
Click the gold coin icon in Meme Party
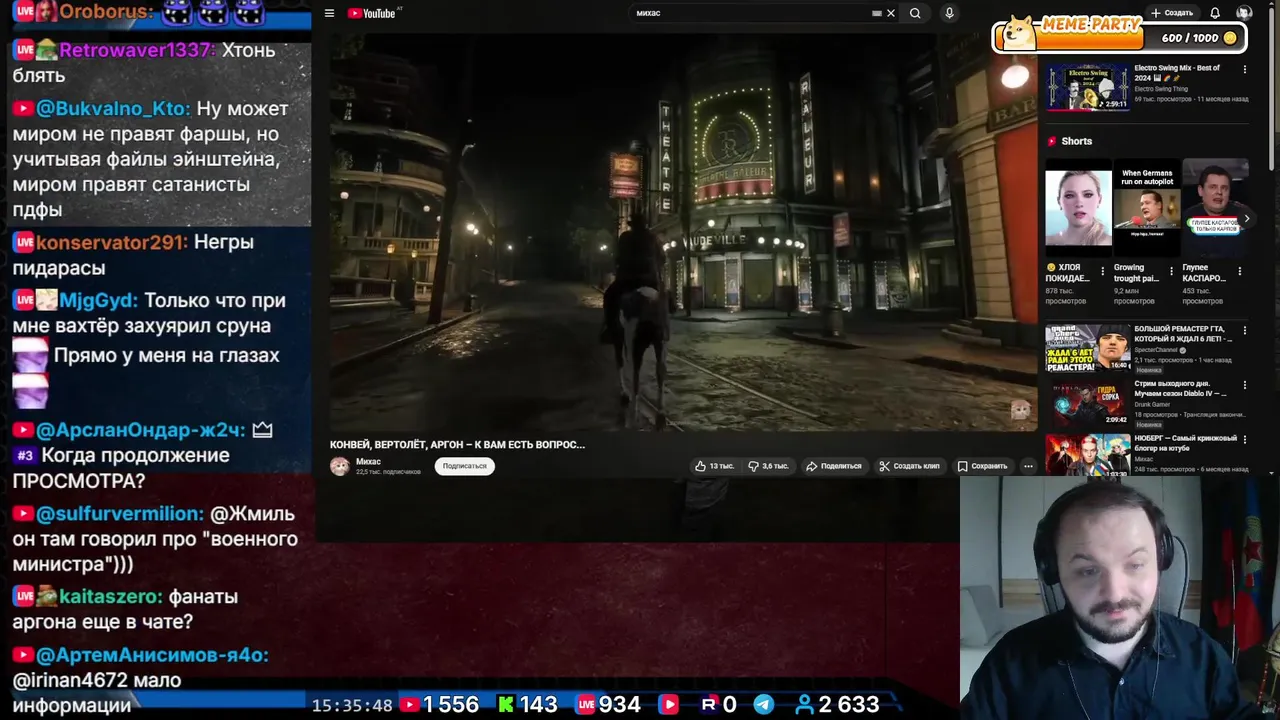(1230, 38)
